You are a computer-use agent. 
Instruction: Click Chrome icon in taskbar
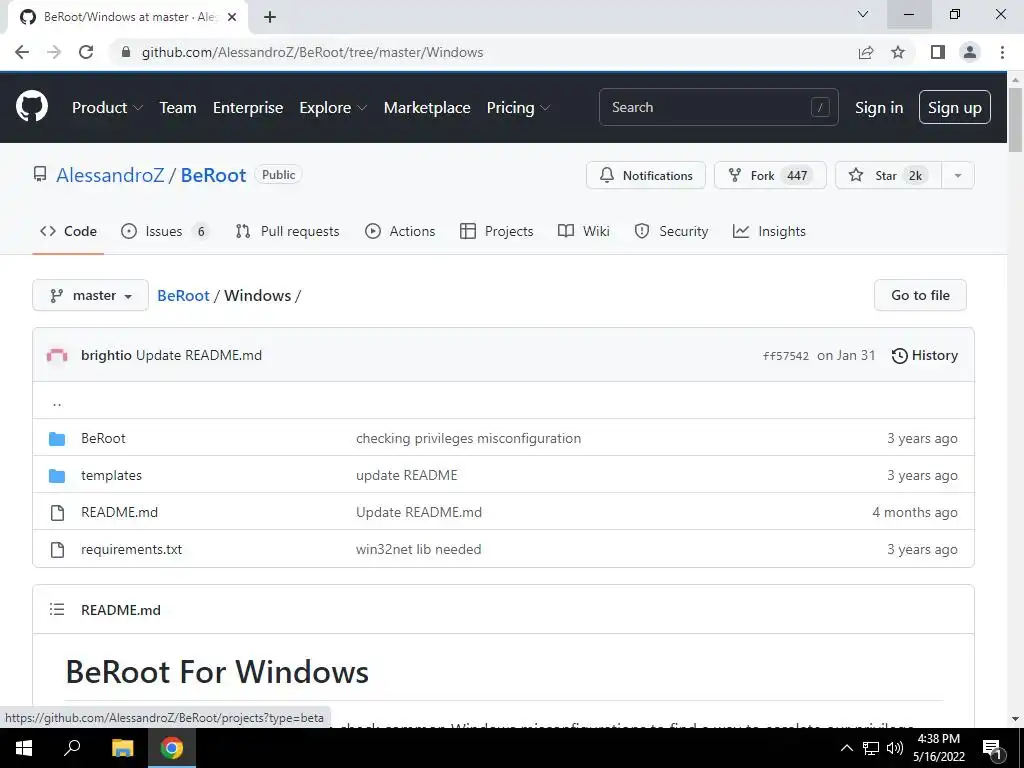(x=172, y=748)
